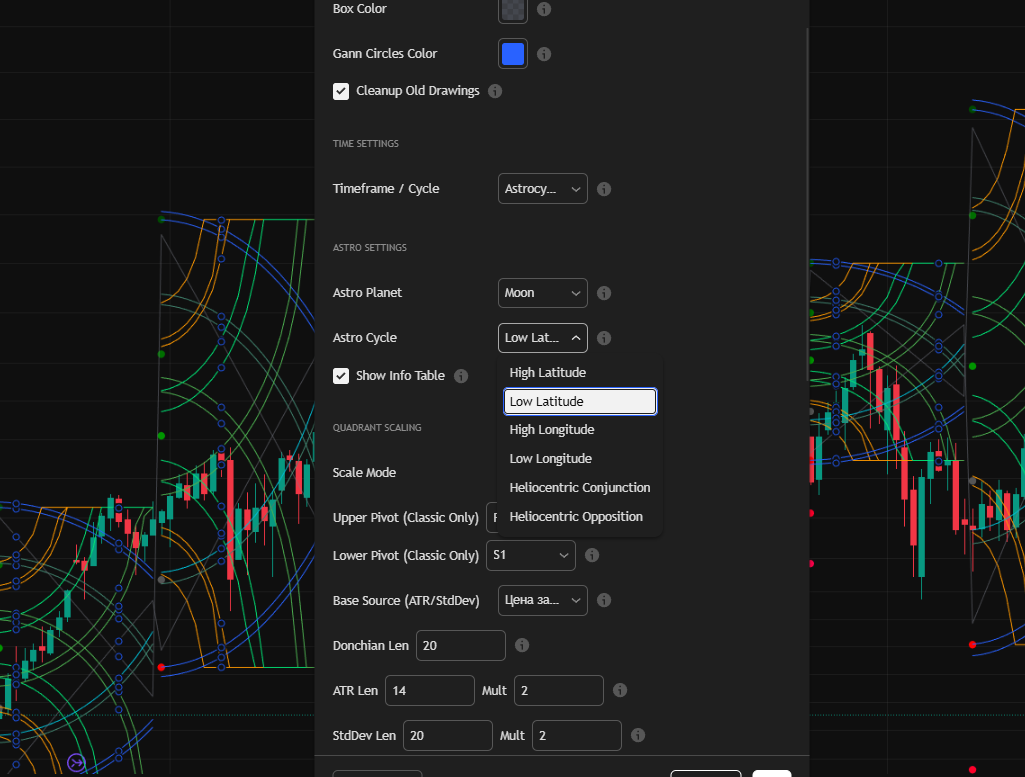Uncheck Cleanup Old Drawings checkbox

click(341, 91)
